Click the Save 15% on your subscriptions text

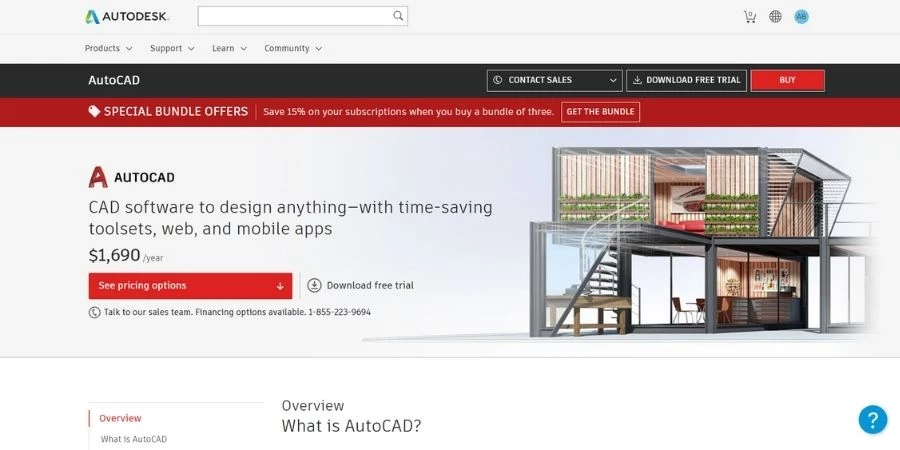tap(408, 112)
